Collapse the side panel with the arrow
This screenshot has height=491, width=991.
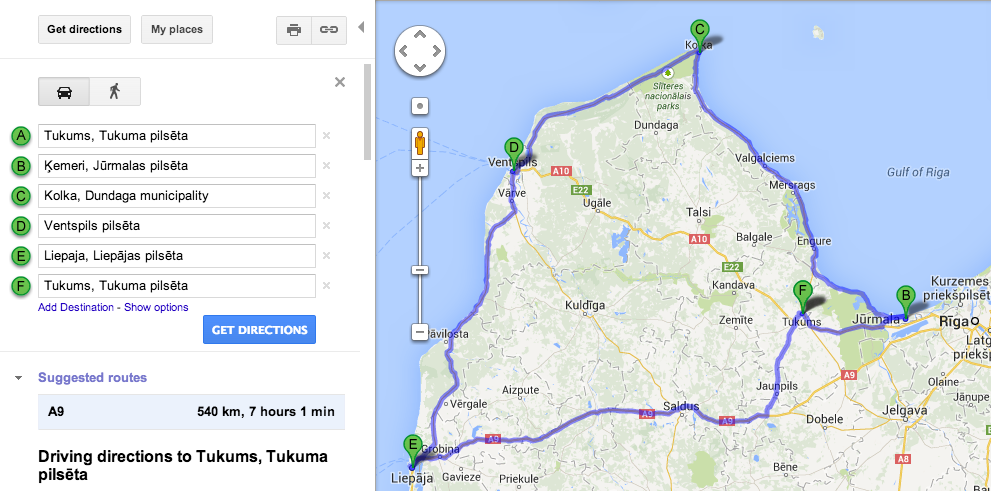pos(361,27)
